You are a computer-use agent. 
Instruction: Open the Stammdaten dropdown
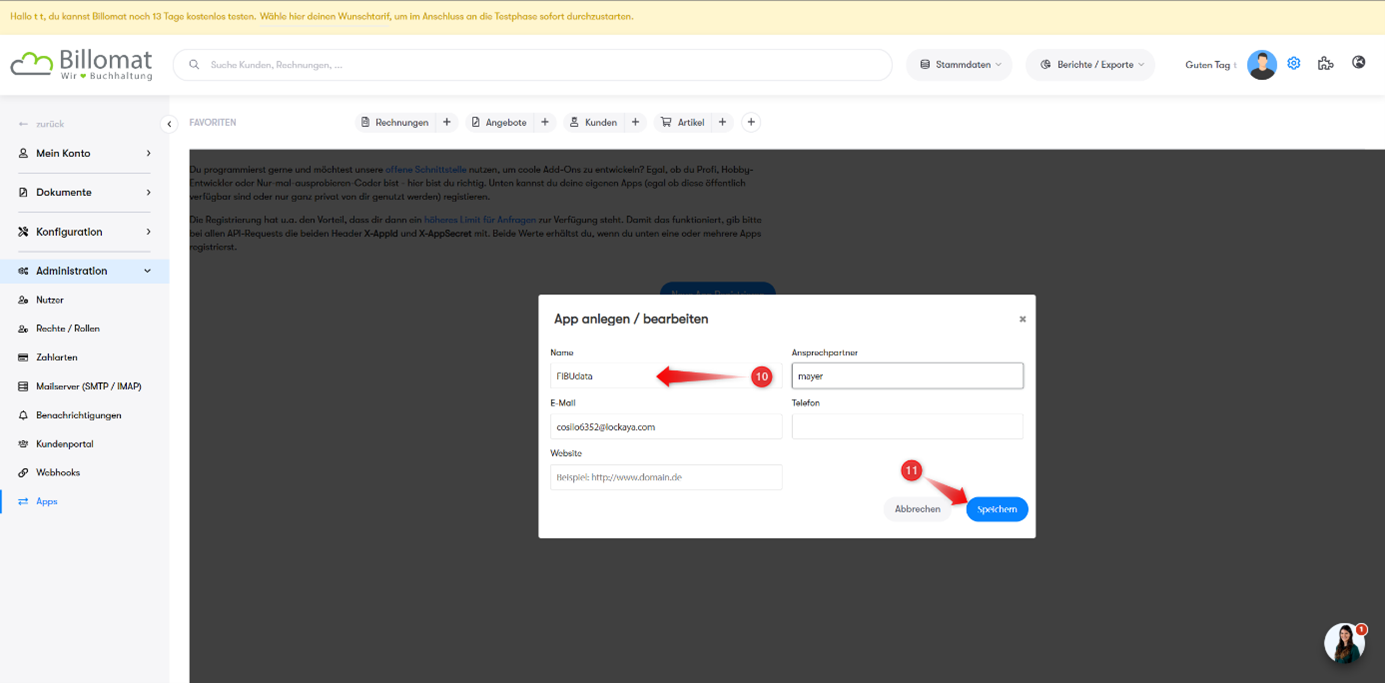959,65
